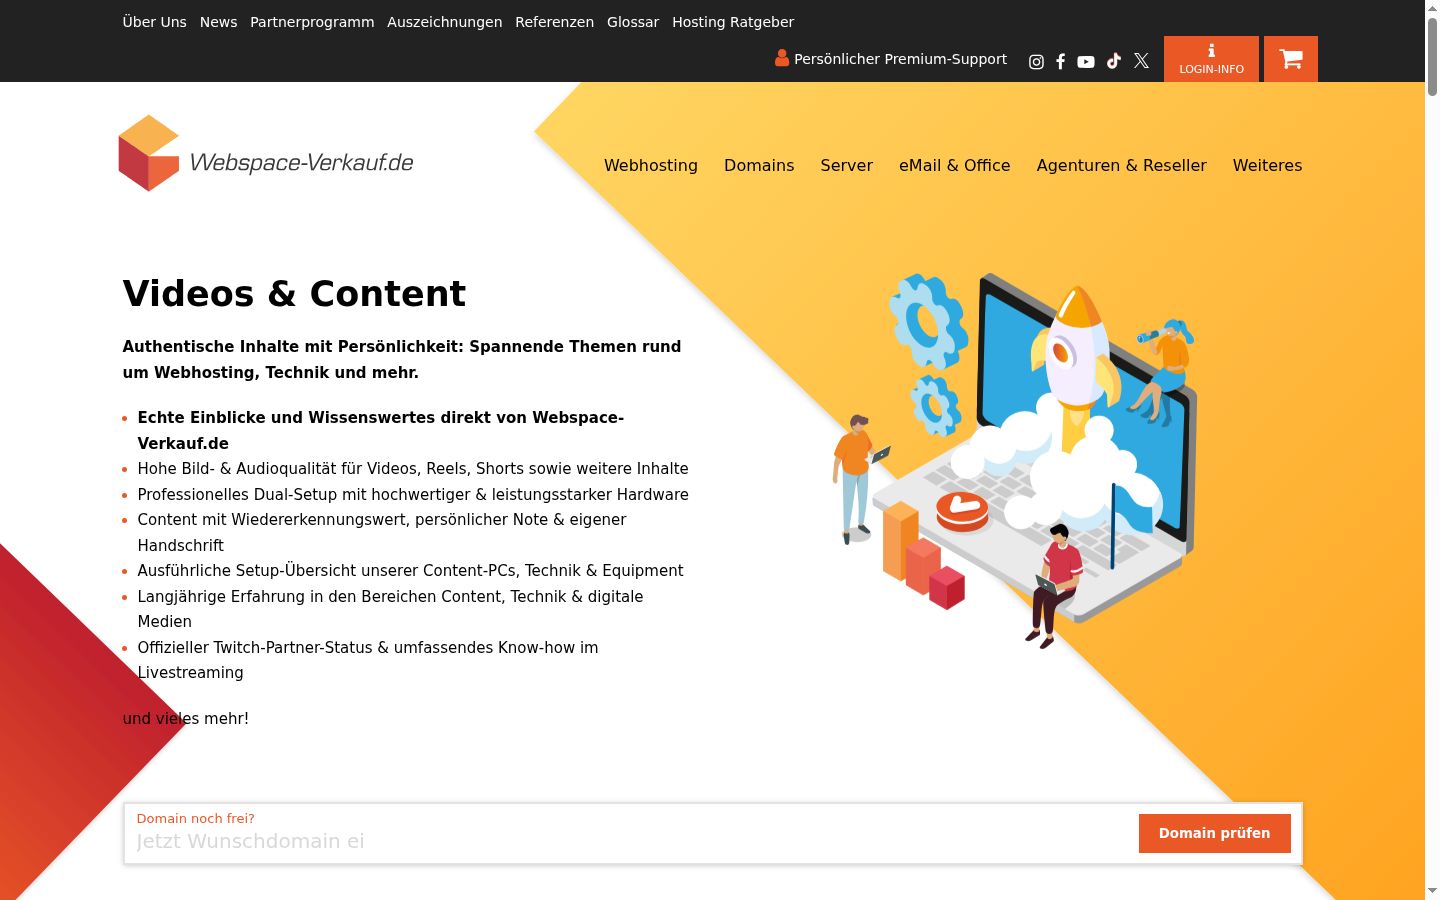The width and height of the screenshot is (1440, 900).
Task: Focus the Wunschdomain input field
Action: [630, 841]
